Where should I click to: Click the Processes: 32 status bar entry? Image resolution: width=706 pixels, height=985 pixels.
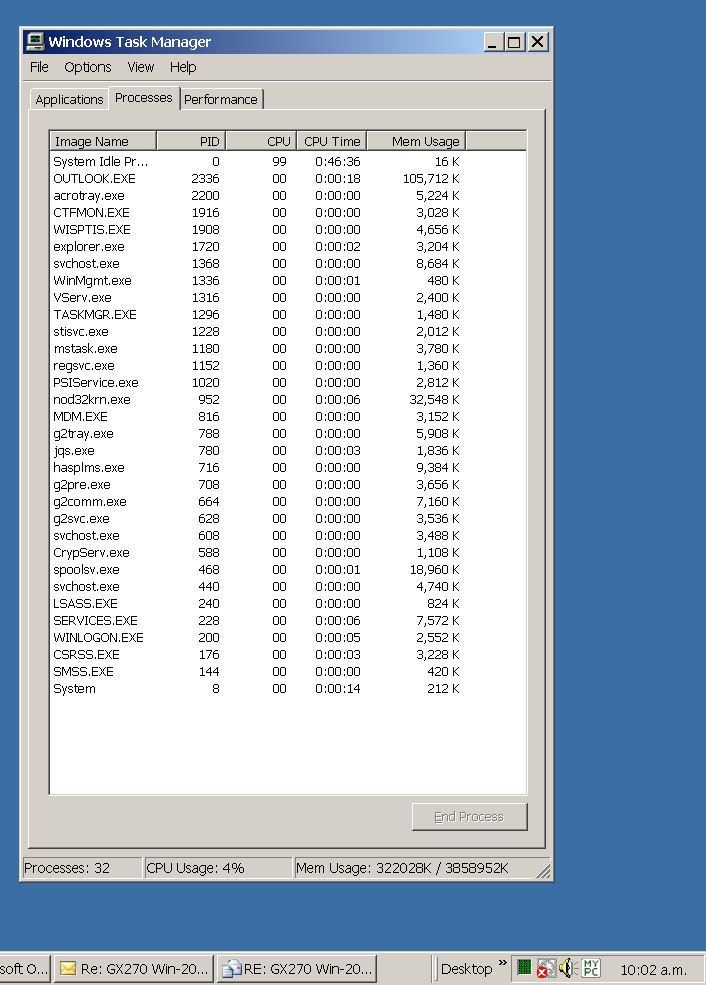click(82, 868)
